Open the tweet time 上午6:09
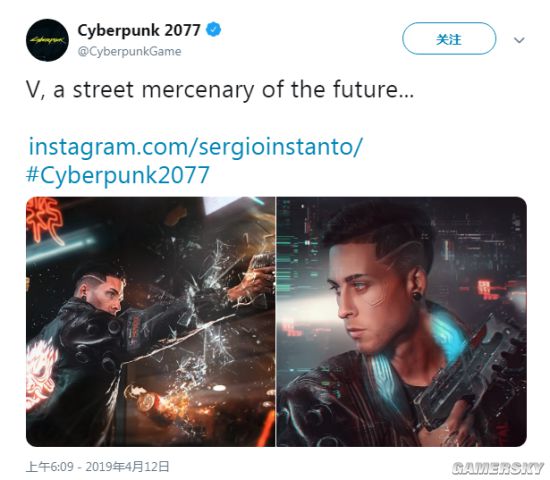 [50, 467]
